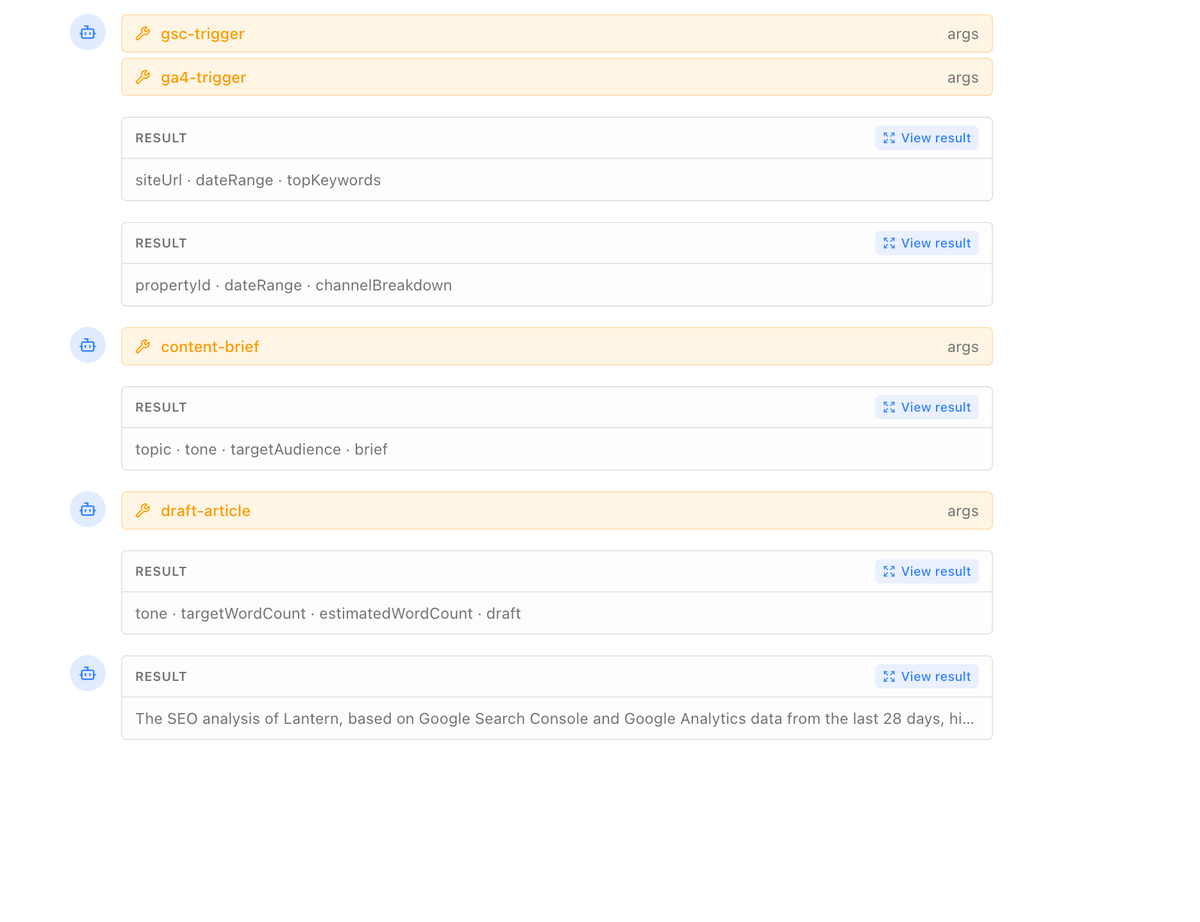This screenshot has height=922, width=1200.
Task: Click the bot avatar next to the SEO analysis result
Action: coord(87,673)
